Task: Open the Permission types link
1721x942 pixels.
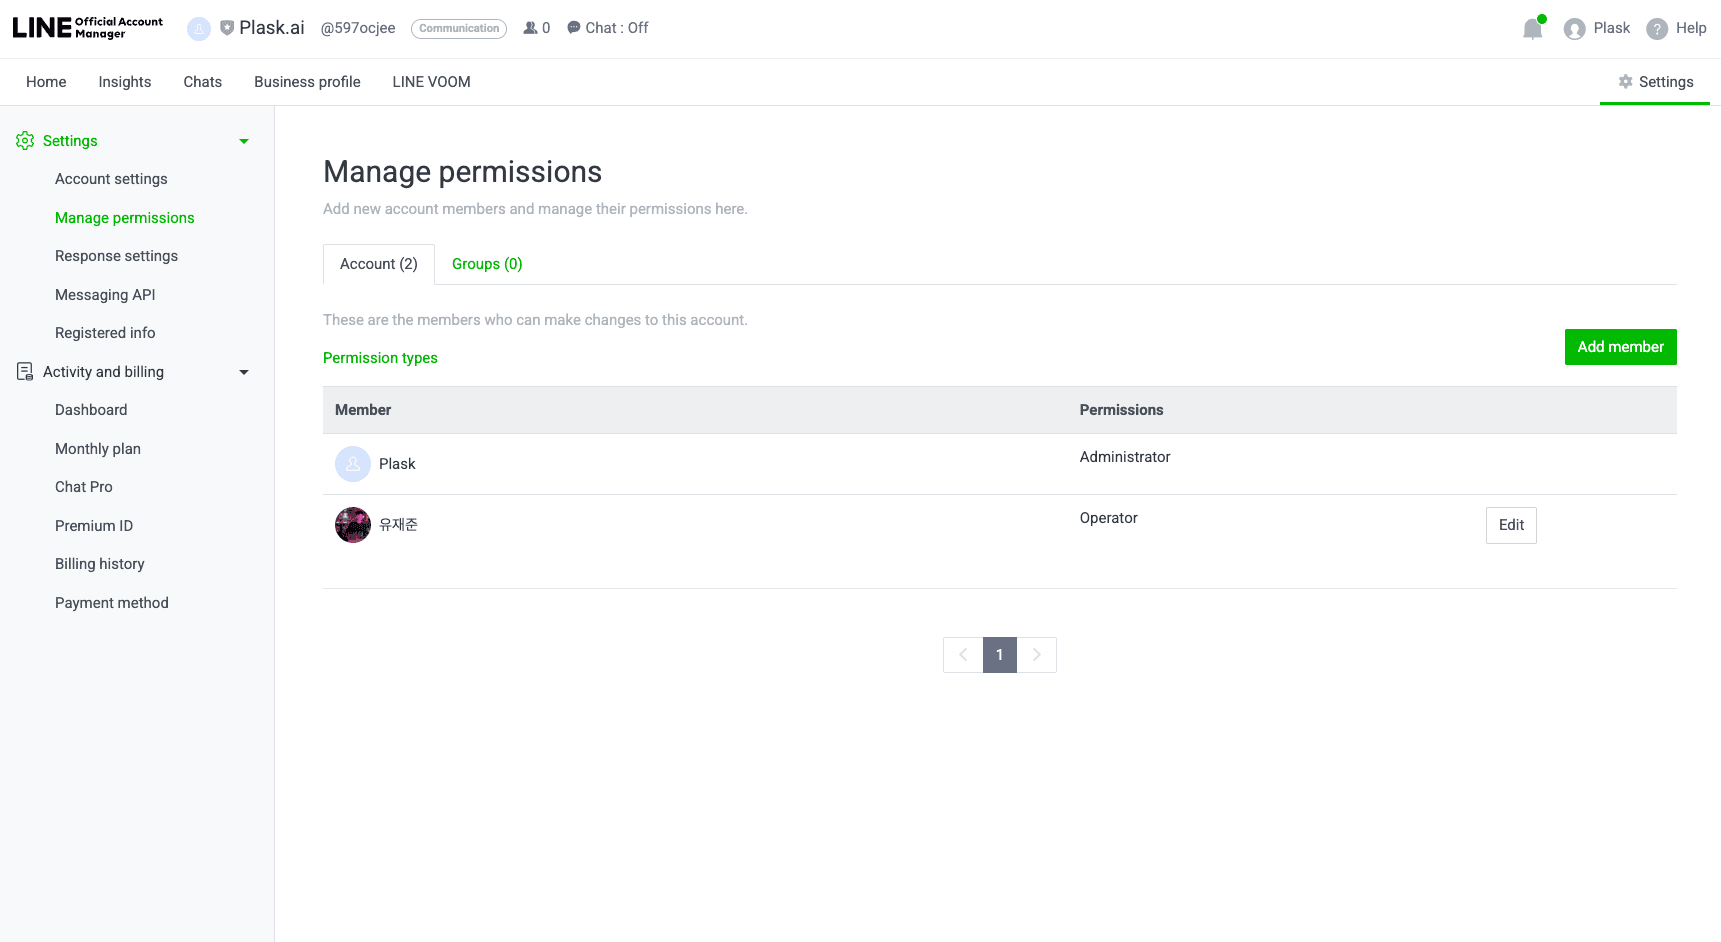Action: [380, 358]
